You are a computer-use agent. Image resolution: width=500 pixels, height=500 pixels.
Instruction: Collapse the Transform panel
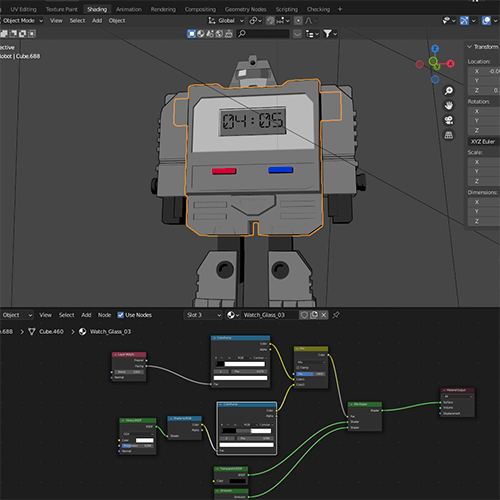482,47
